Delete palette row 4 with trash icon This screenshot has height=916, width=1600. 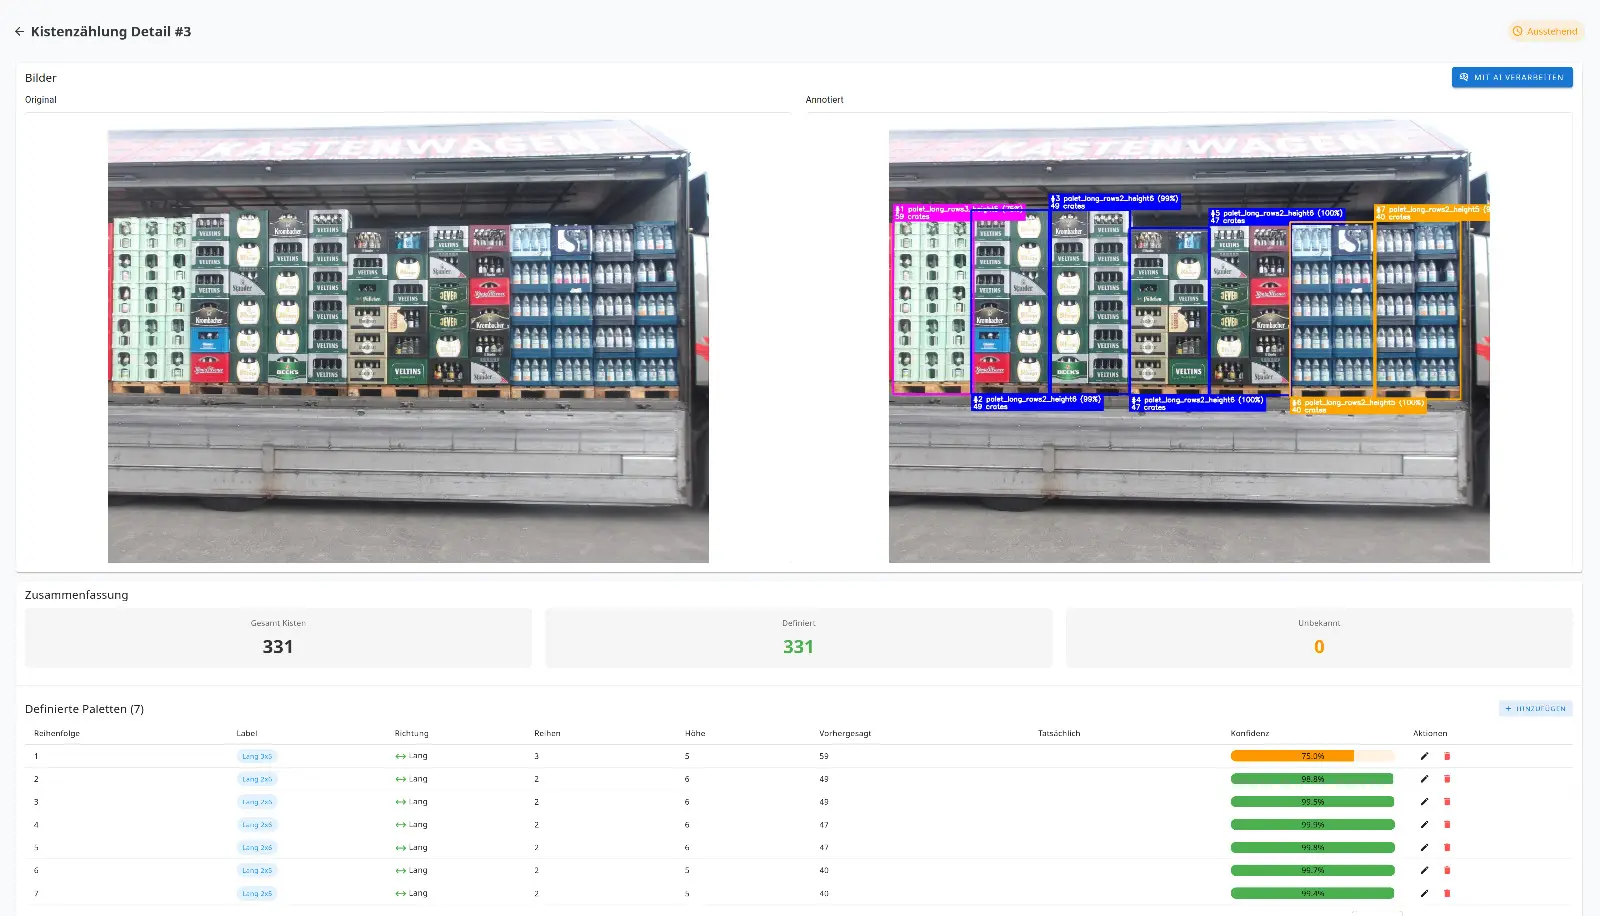(x=1447, y=825)
